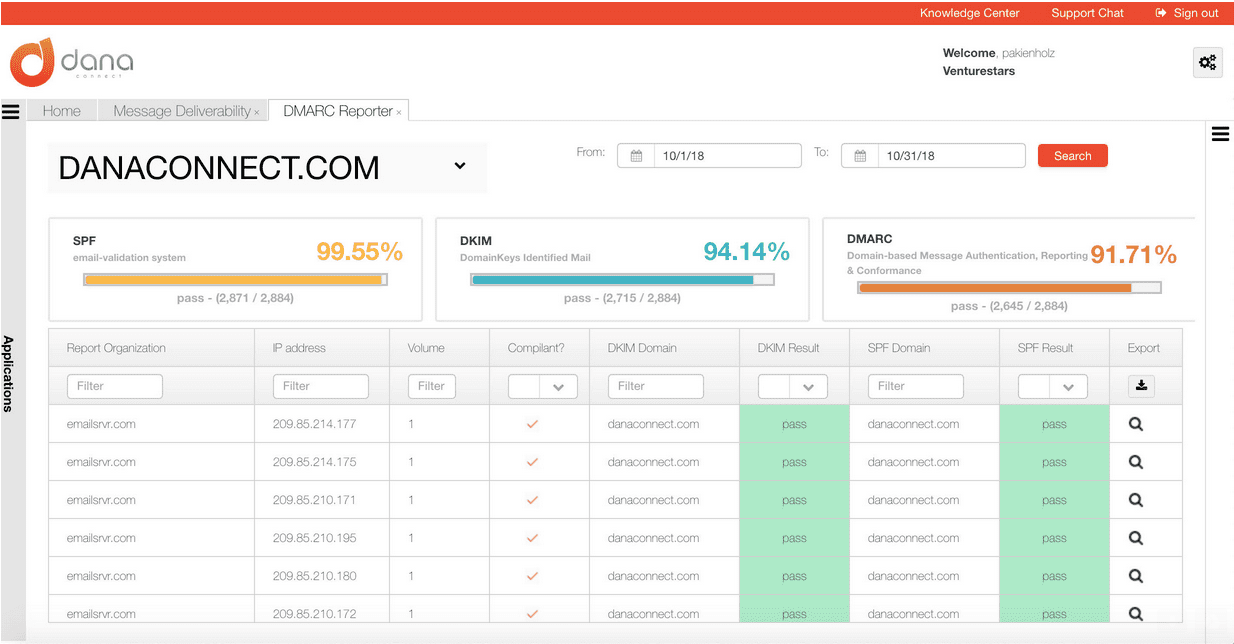Open the right-side hamburger menu
The height and width of the screenshot is (644, 1234).
click(x=1220, y=133)
